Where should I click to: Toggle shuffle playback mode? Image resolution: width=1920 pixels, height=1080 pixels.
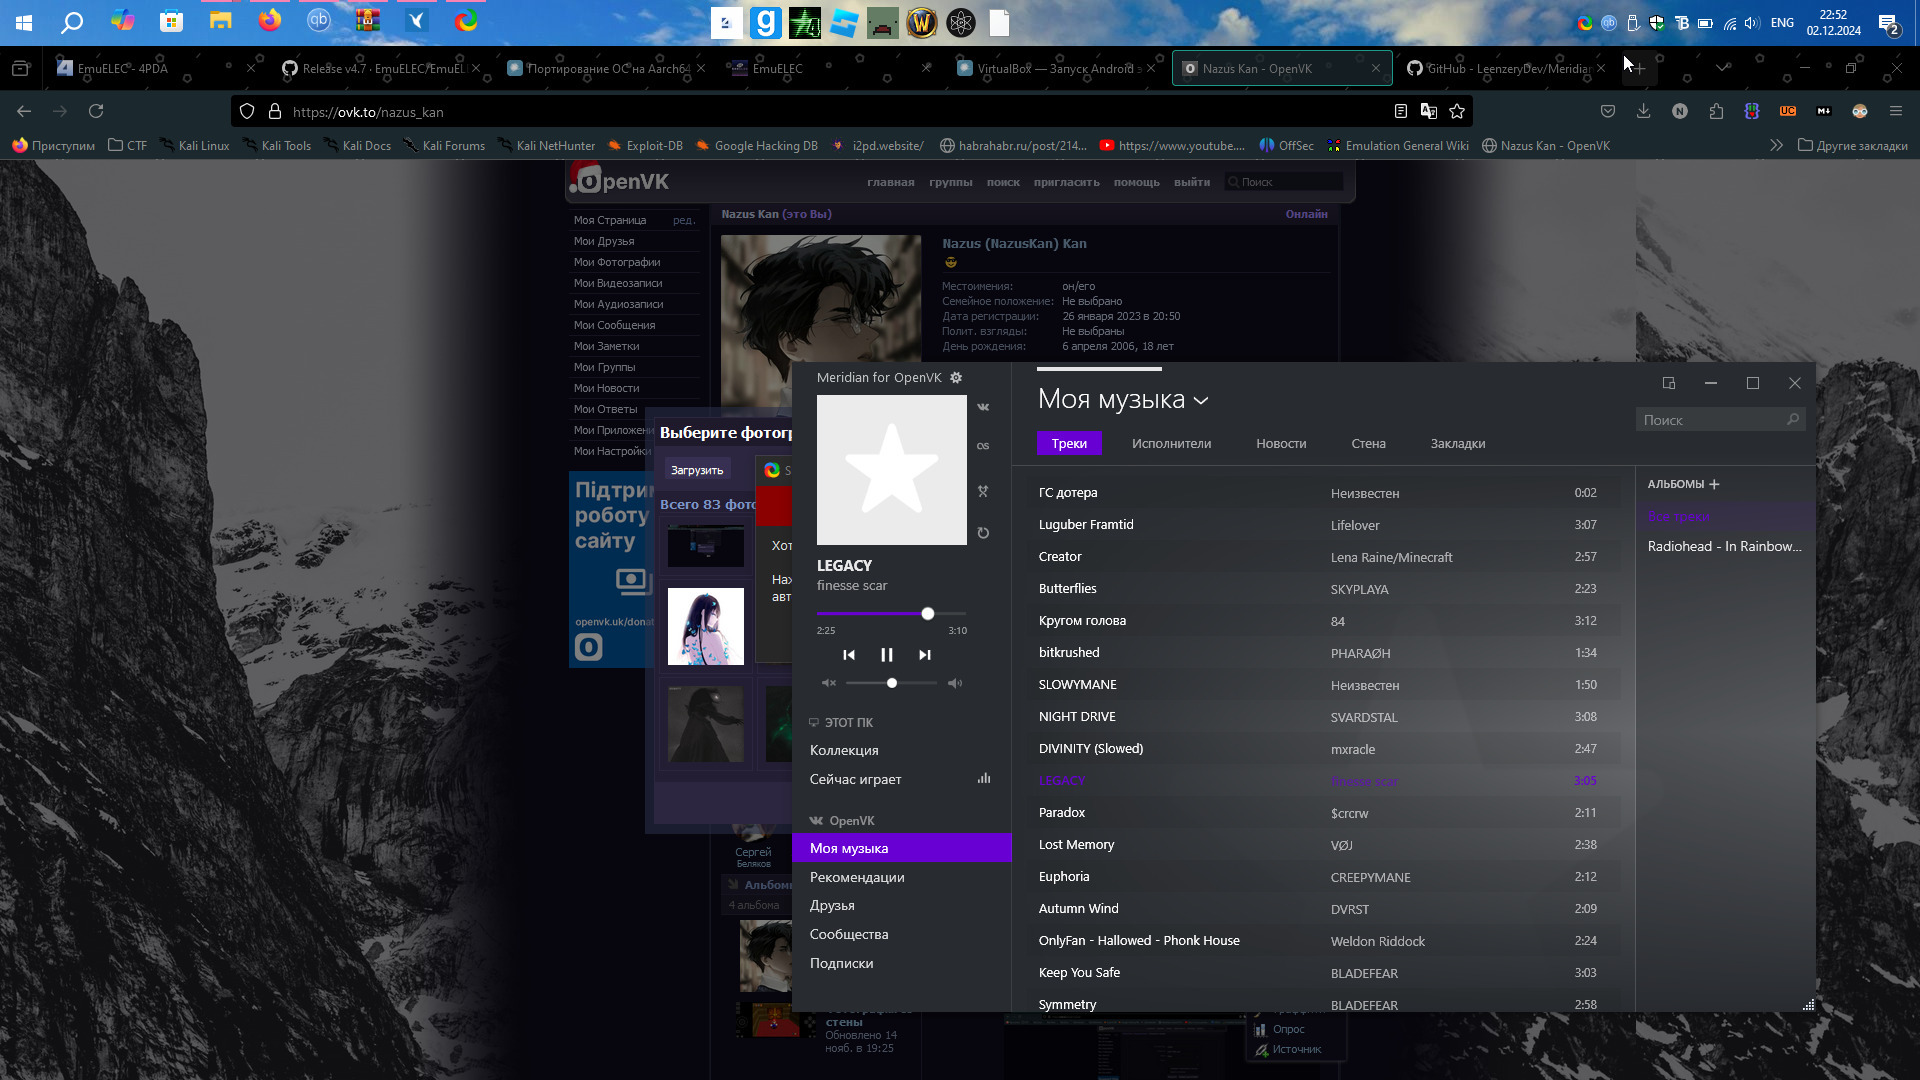point(983,491)
